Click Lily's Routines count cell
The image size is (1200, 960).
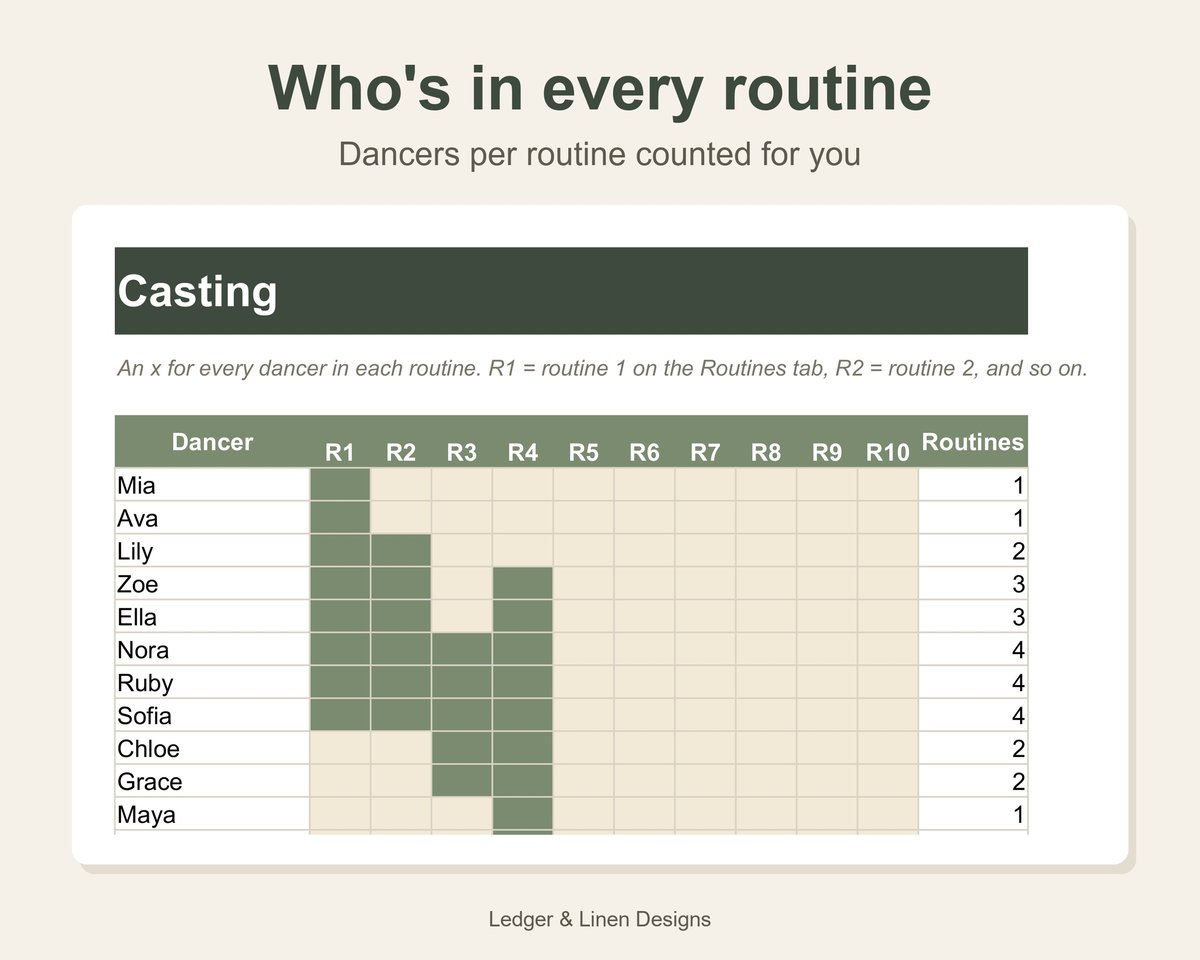point(973,551)
